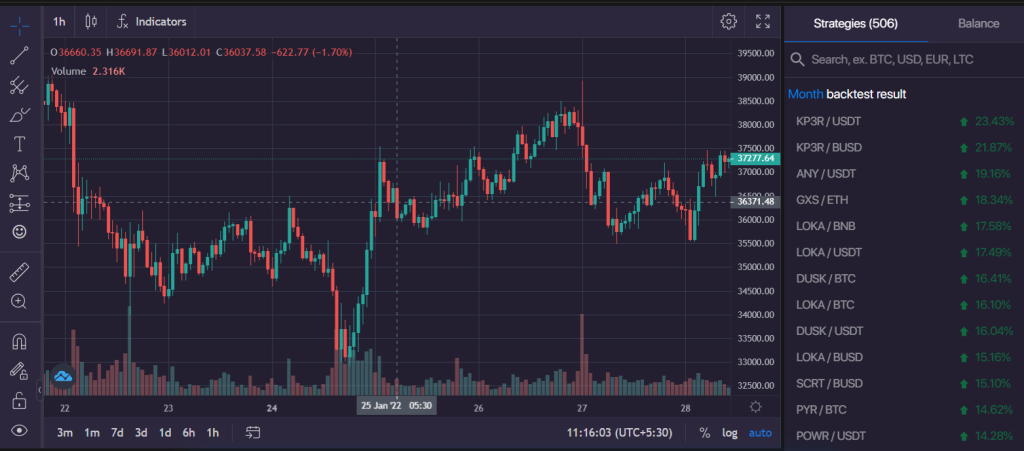Activate the ruler measure tool
This screenshot has width=1024, height=451.
[20, 272]
